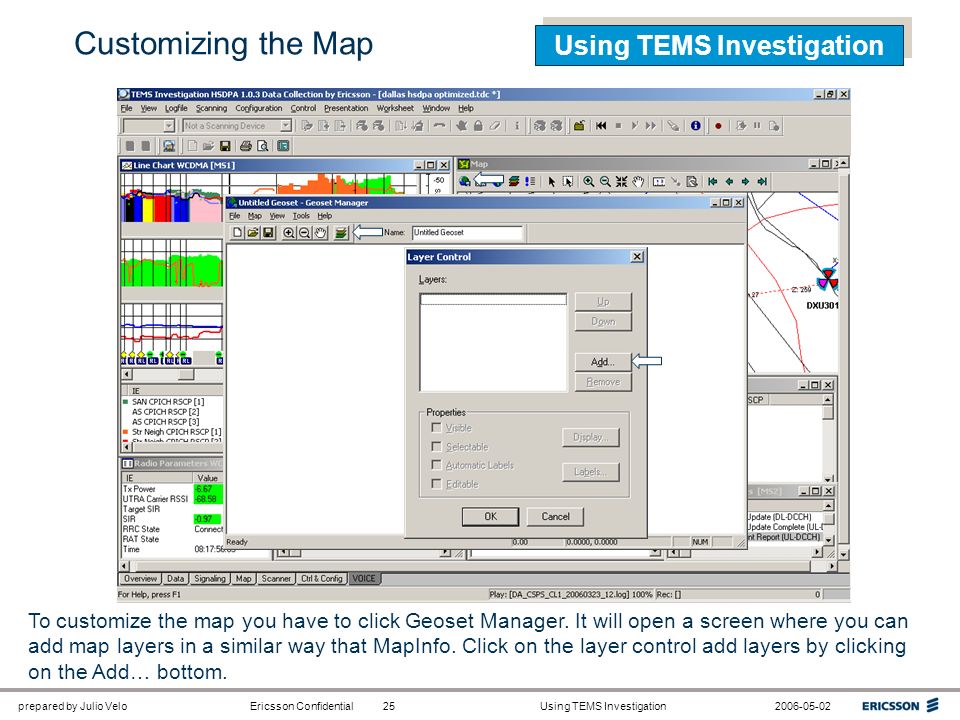Screen dimensions: 960x720
Task: Confirm Layer Control with OK
Action: pyautogui.click(x=490, y=517)
